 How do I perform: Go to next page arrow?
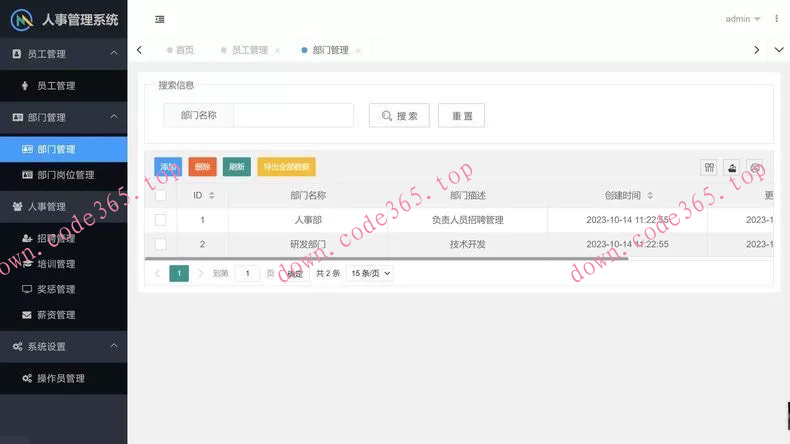[201, 273]
